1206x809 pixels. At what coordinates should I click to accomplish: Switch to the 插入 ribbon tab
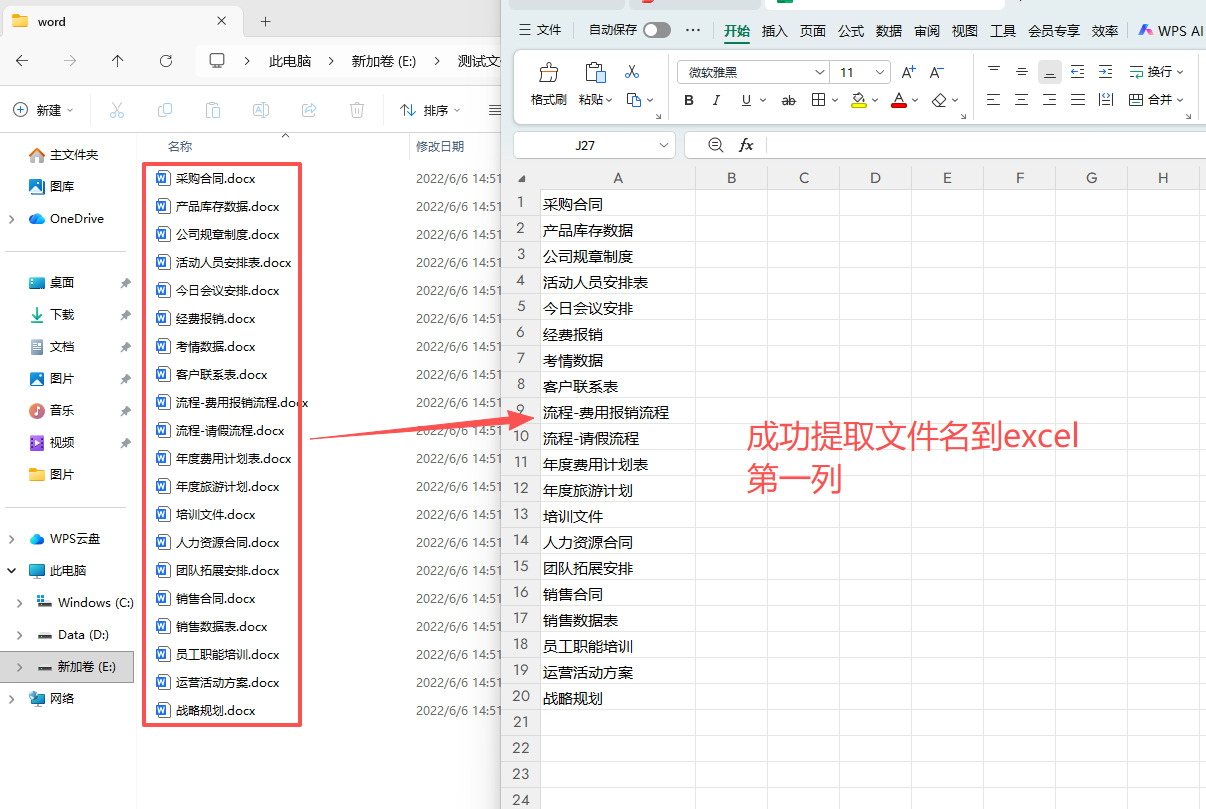[x=775, y=31]
